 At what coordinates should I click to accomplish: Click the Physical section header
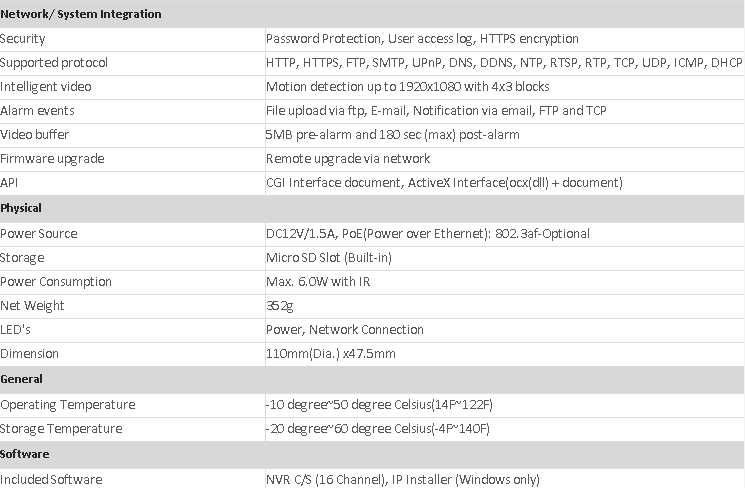point(21,208)
